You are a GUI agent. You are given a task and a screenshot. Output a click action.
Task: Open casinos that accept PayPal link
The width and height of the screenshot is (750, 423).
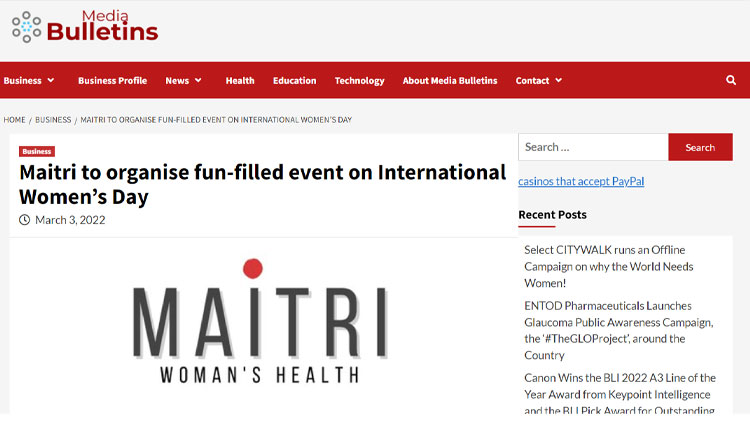(581, 181)
